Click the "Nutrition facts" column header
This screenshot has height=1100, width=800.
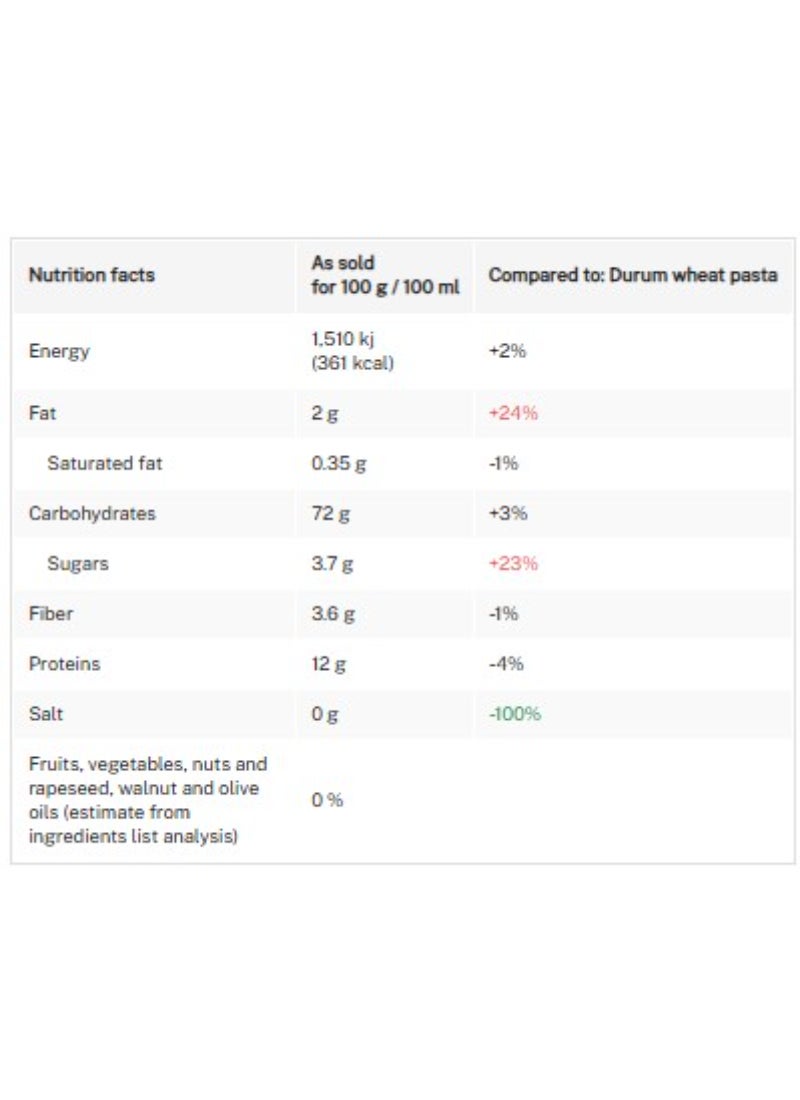click(92, 275)
